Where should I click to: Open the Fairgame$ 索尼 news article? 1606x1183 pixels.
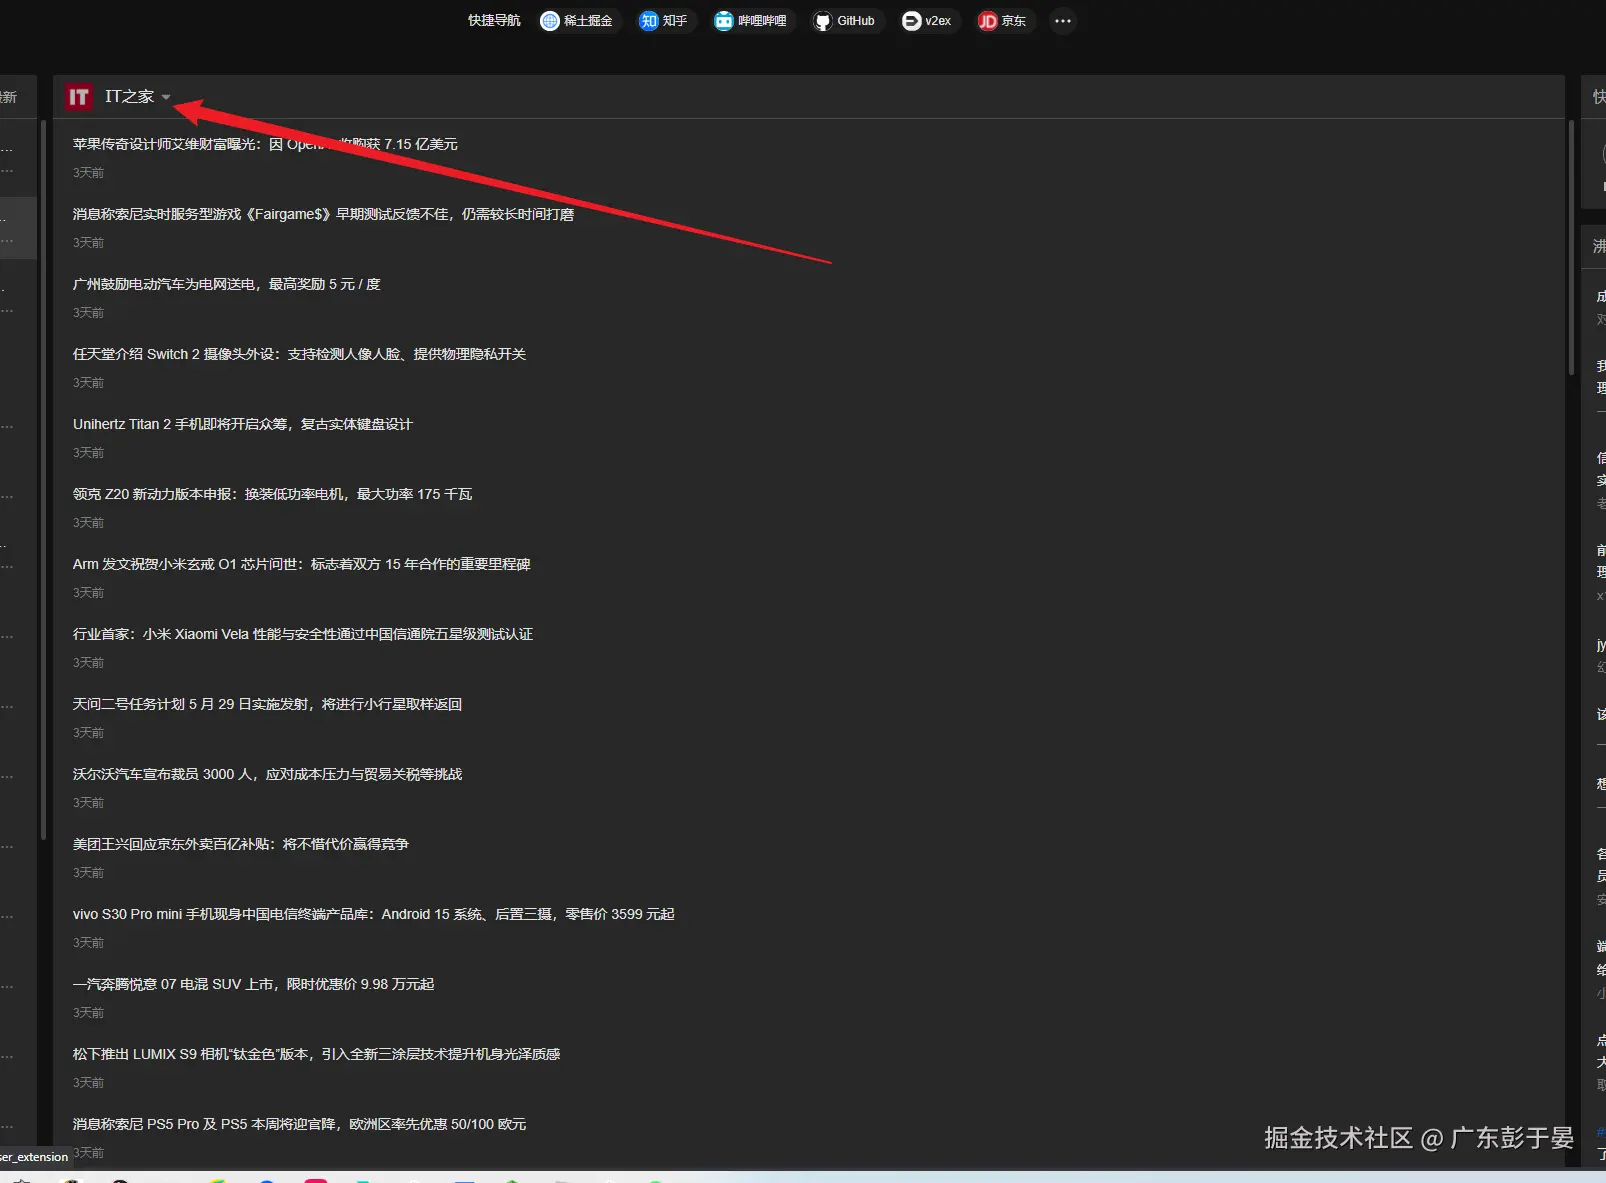click(x=323, y=214)
